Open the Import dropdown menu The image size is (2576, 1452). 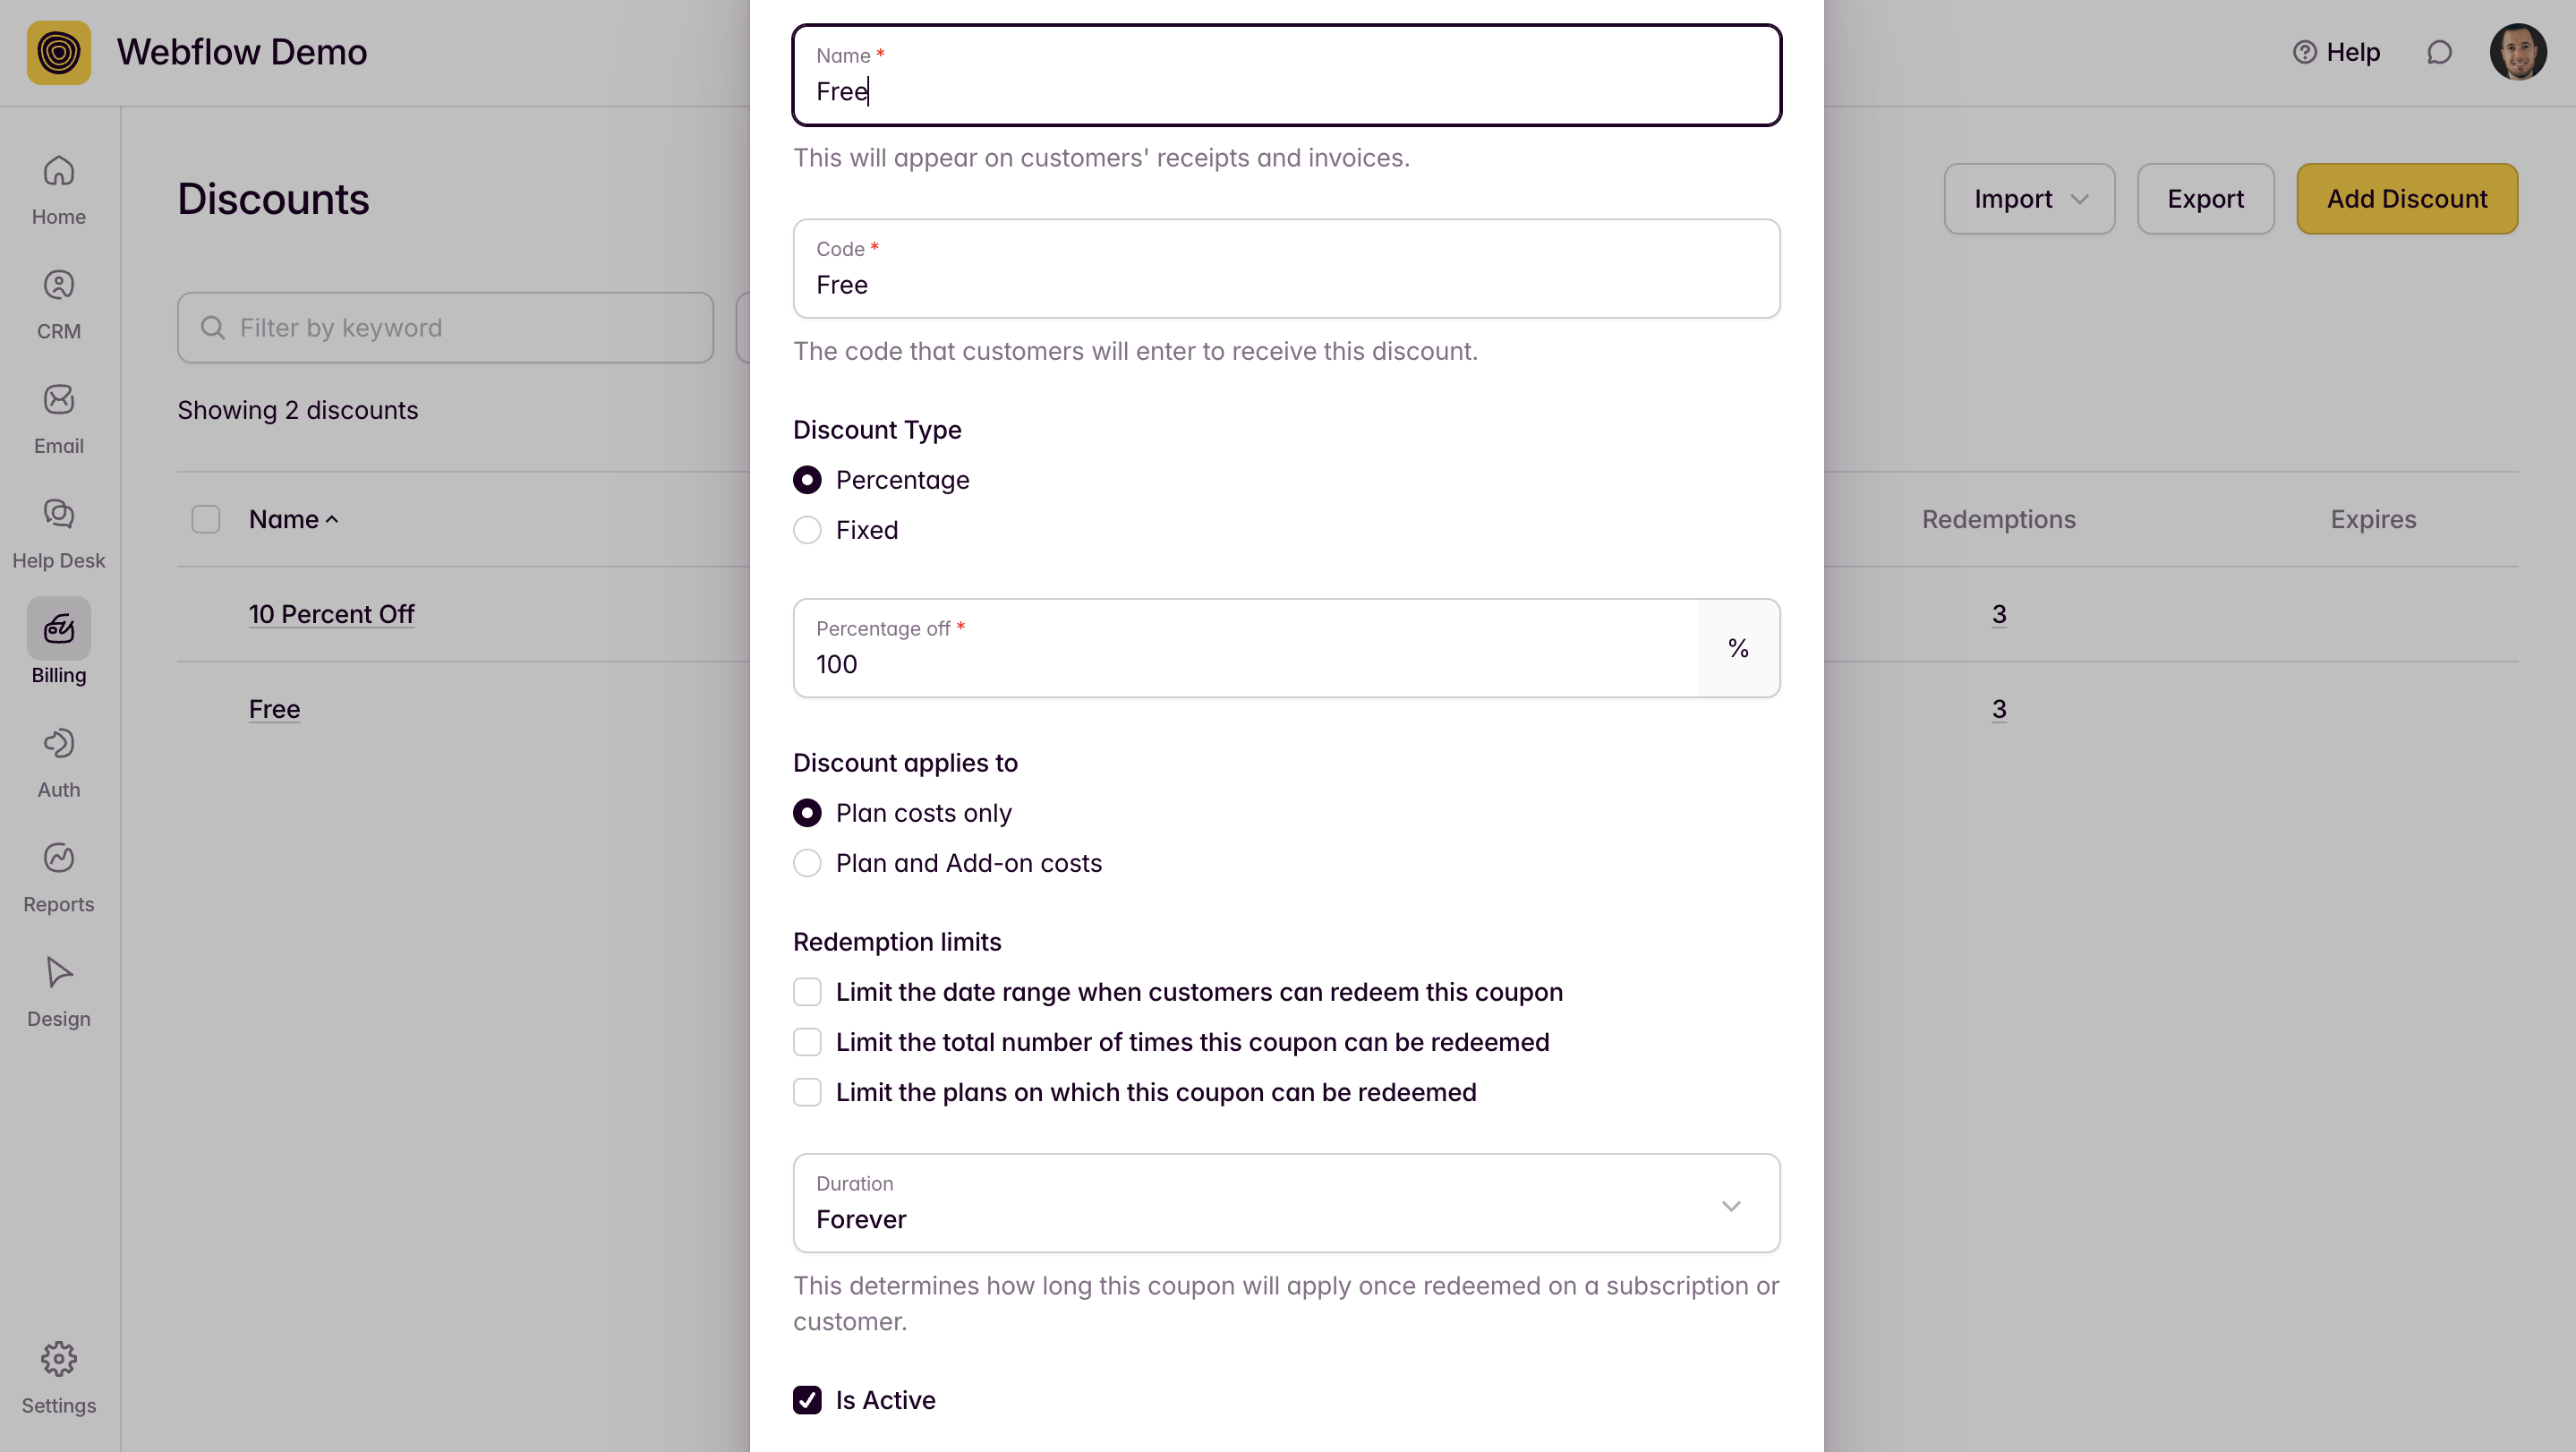(2029, 199)
